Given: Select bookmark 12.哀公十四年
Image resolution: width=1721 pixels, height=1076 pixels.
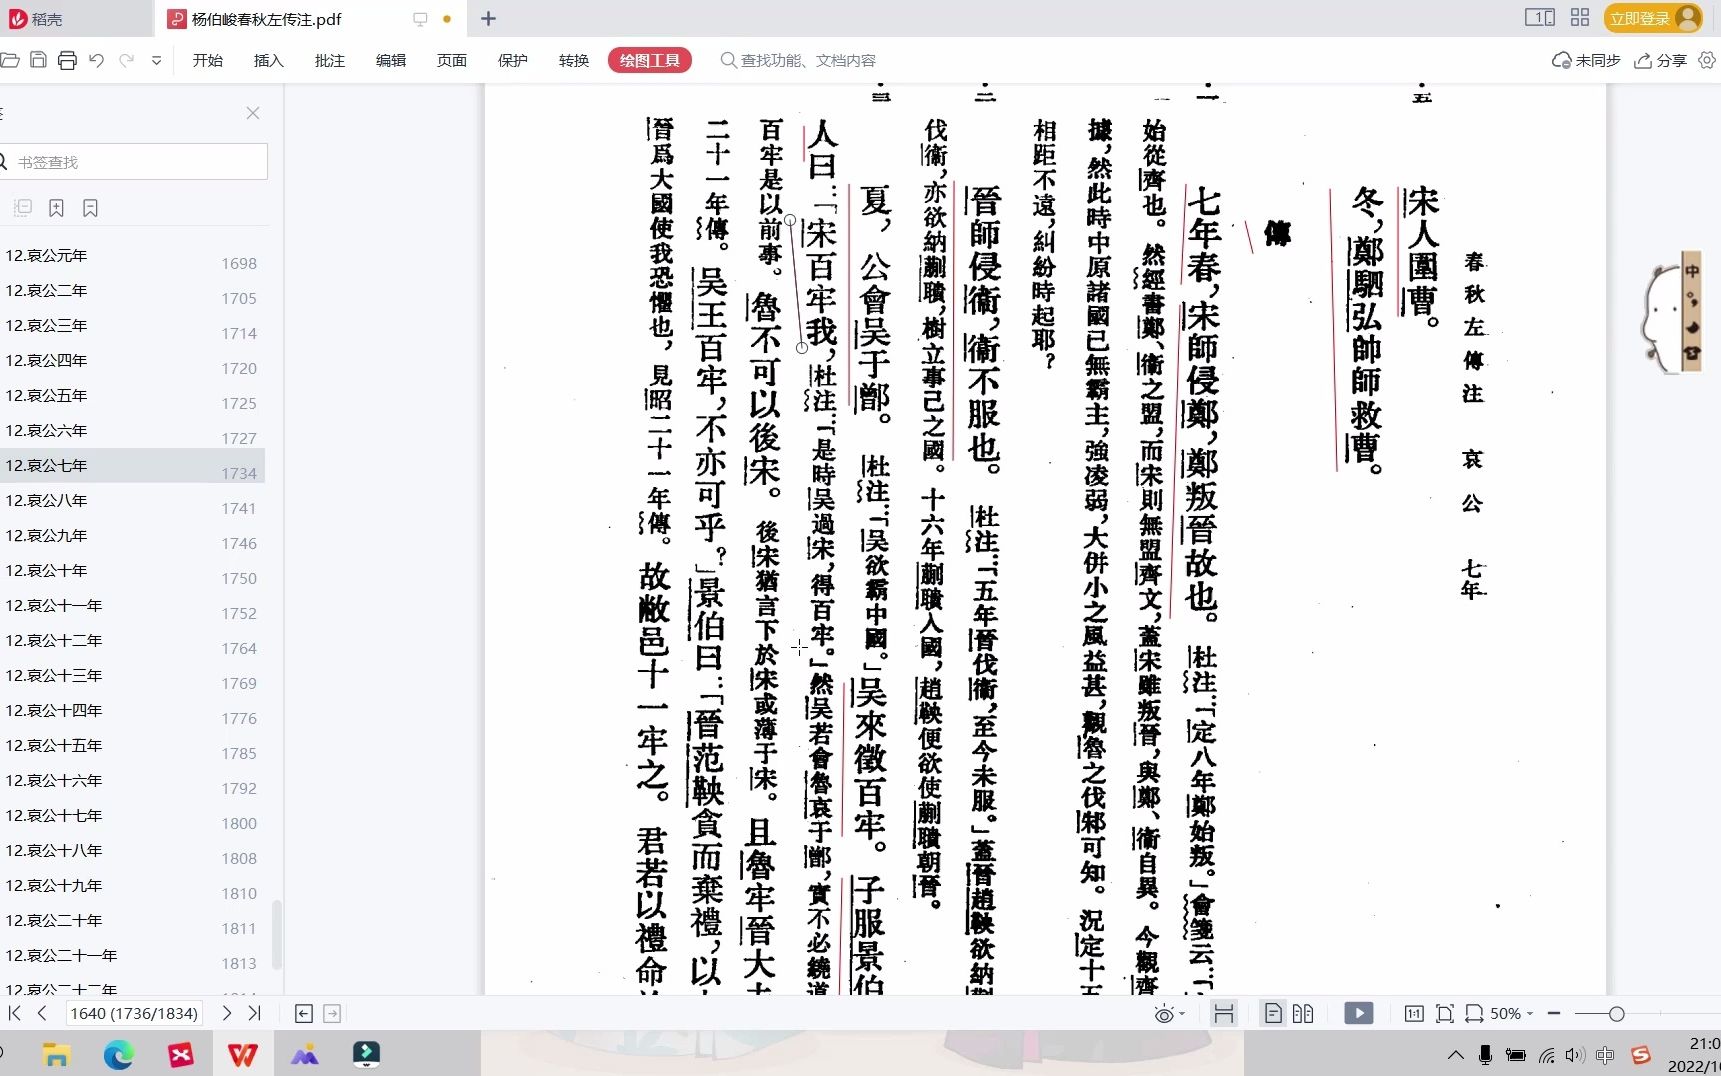Looking at the screenshot, I should tap(54, 710).
